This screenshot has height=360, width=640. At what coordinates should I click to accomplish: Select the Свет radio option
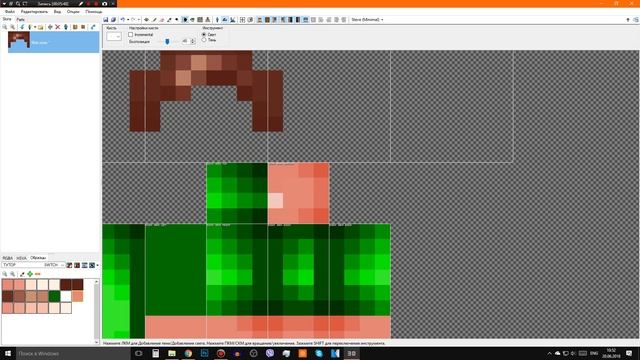click(204, 35)
